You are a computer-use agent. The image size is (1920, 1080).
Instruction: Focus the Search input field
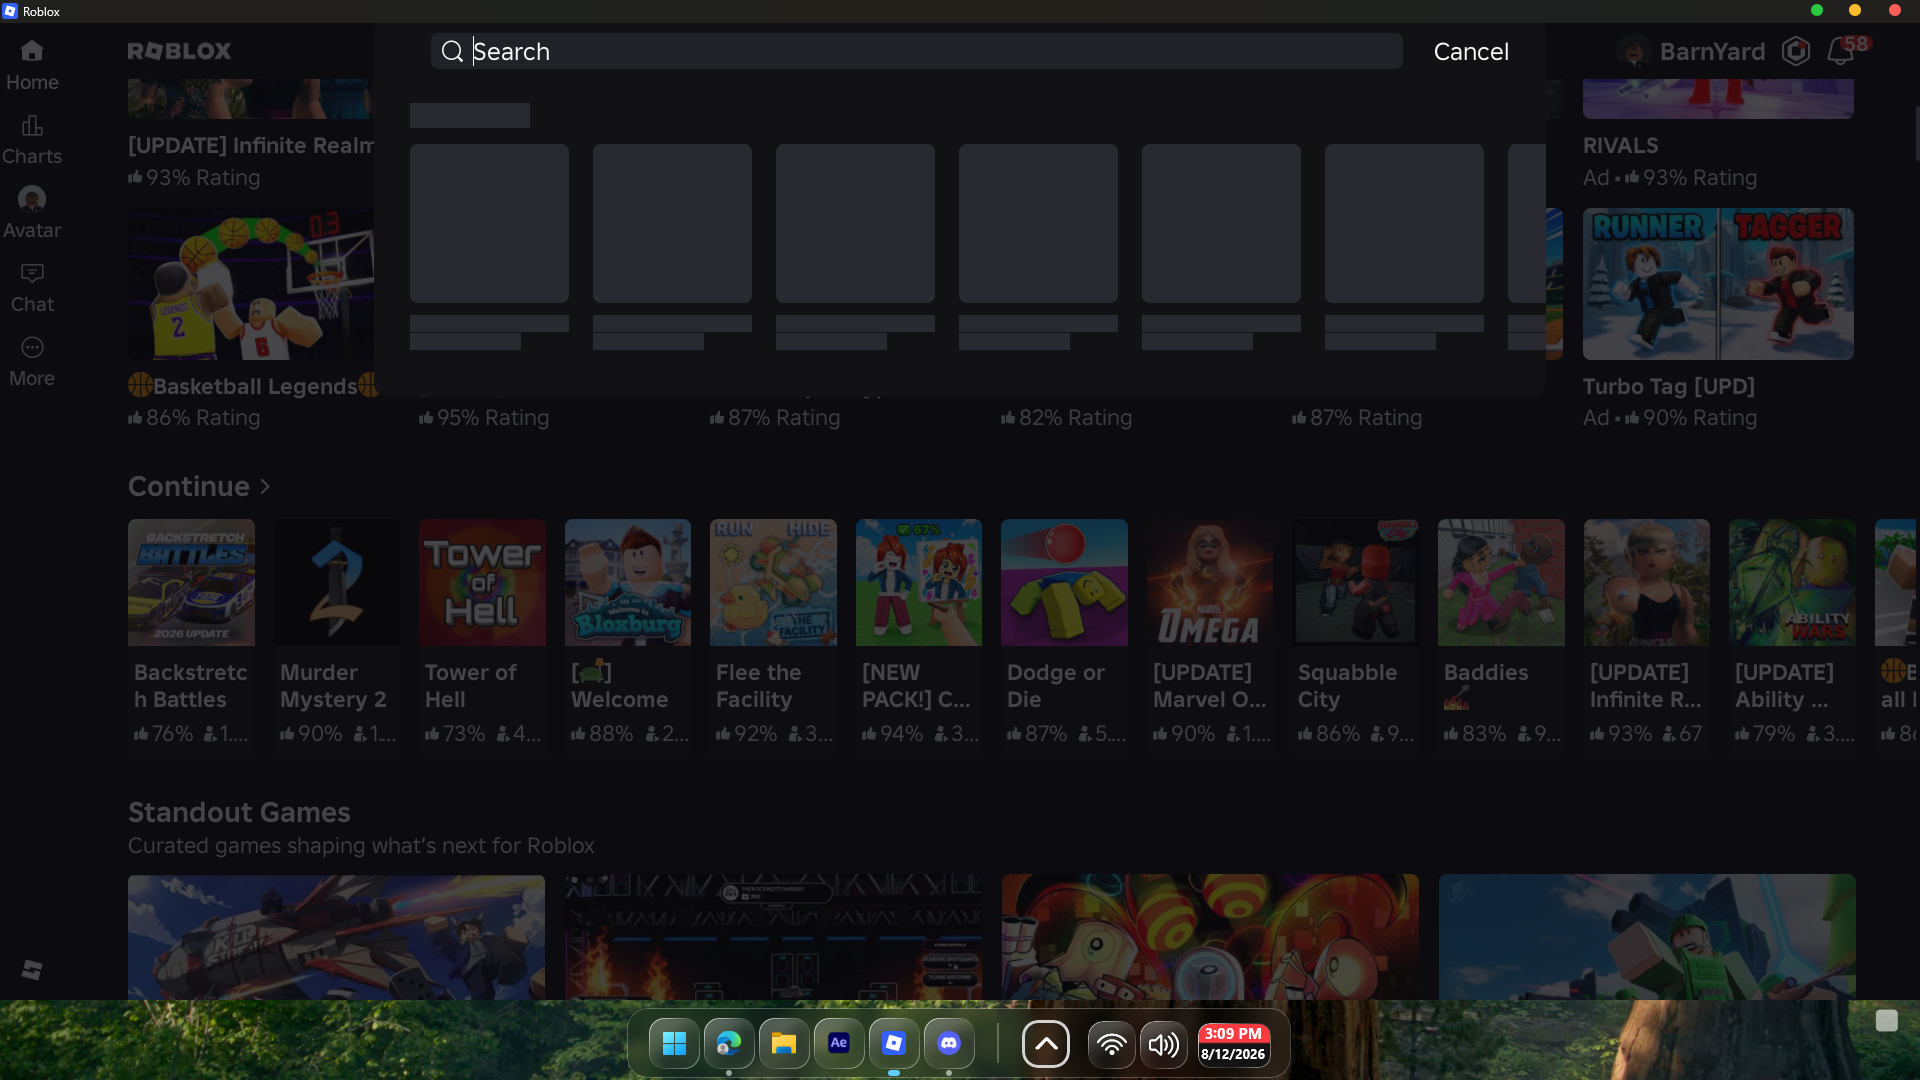click(x=916, y=51)
